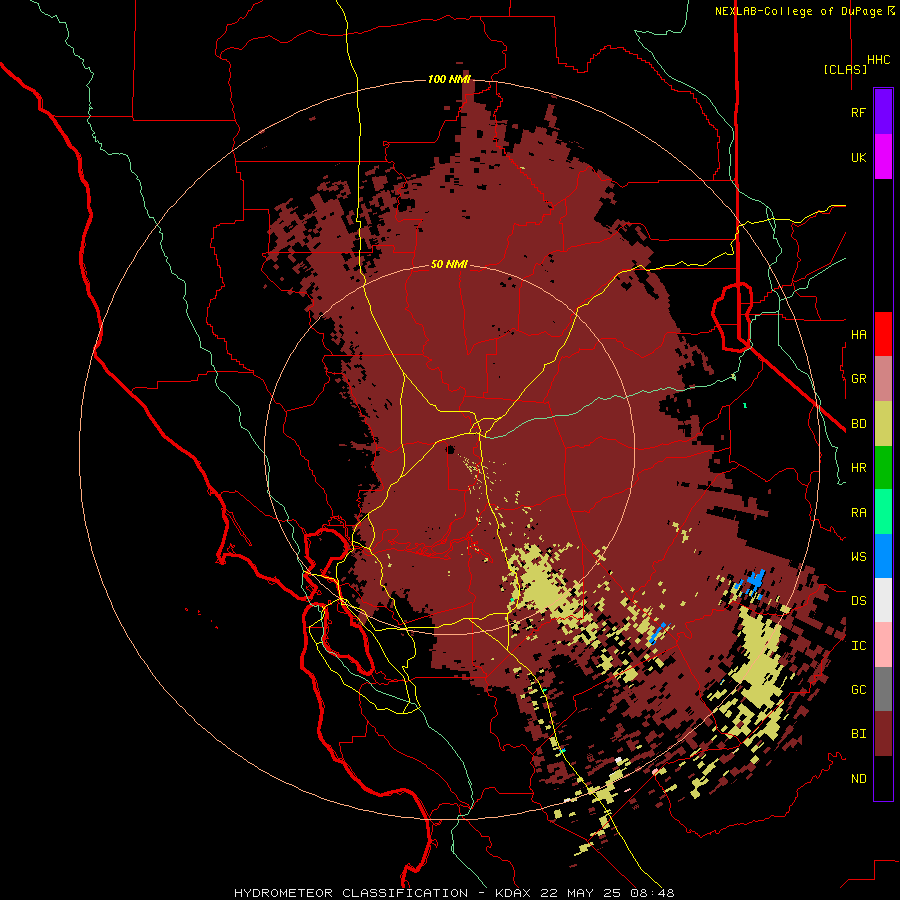Click the UK magenta legend swatch

(x=883, y=157)
